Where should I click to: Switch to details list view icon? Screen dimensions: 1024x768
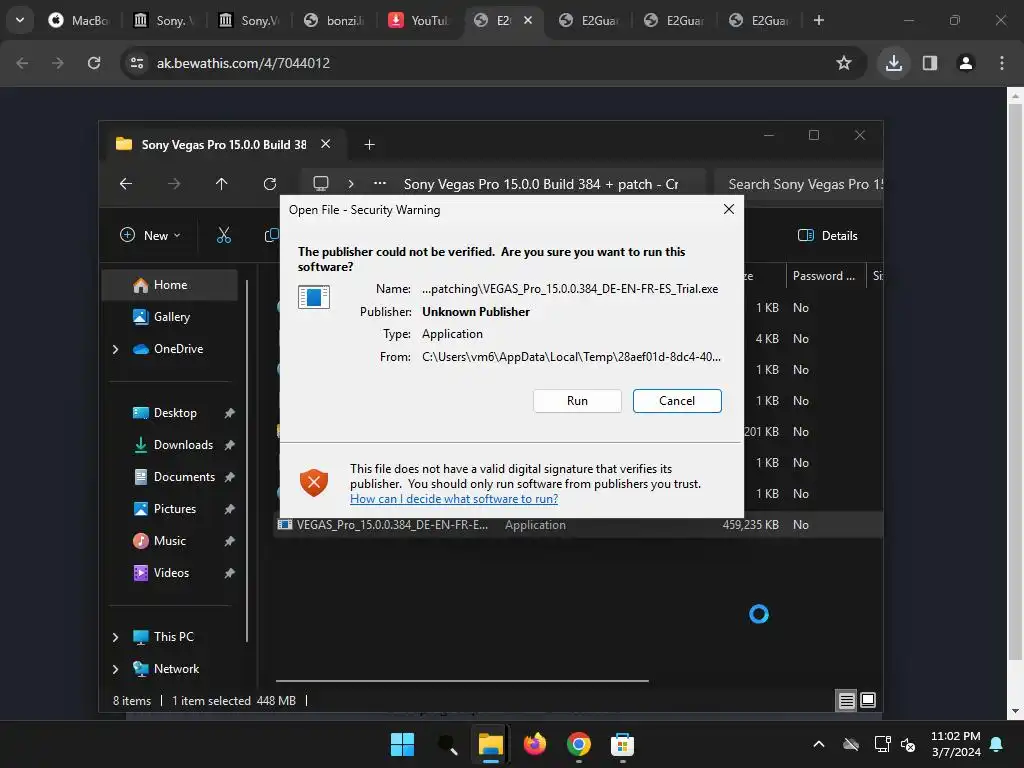[x=846, y=700]
